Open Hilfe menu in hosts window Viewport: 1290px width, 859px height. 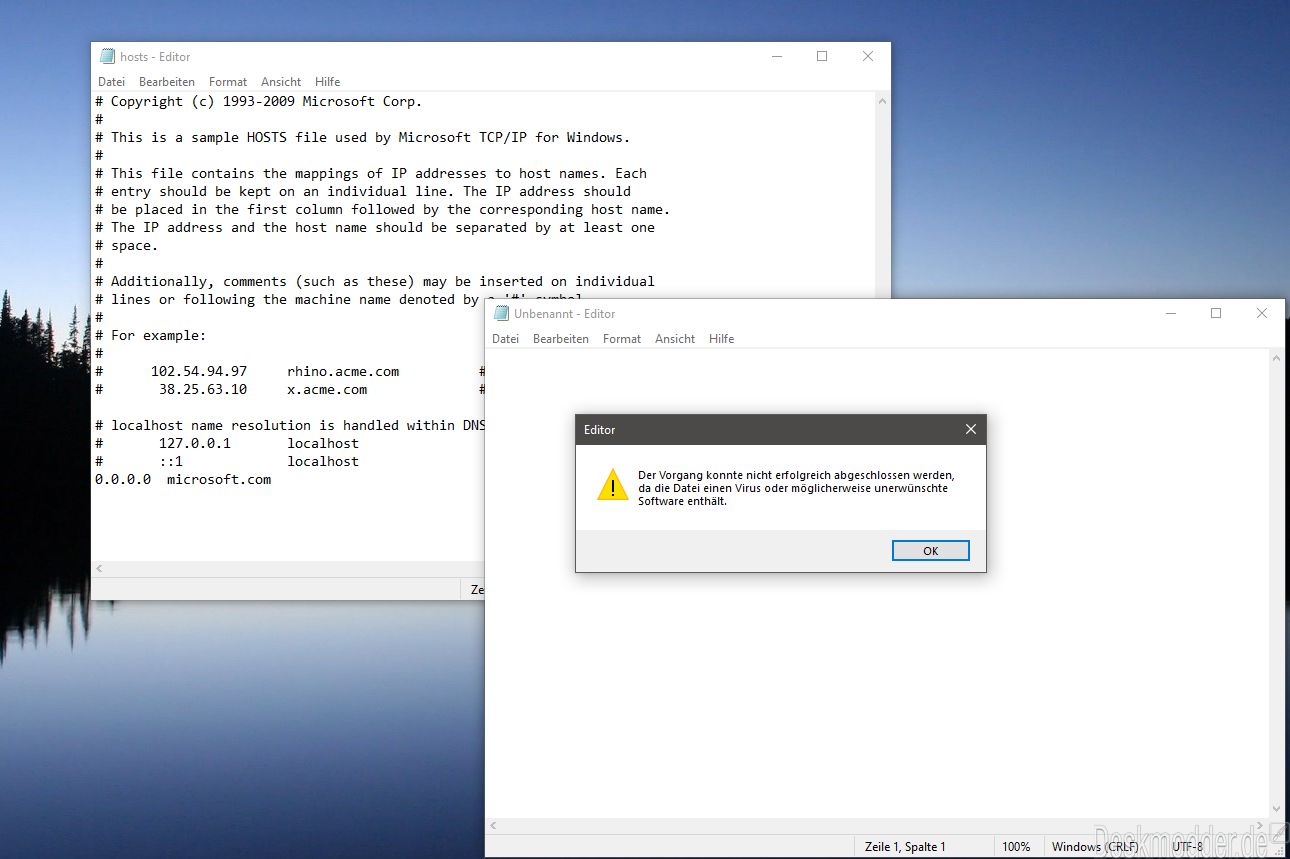[327, 82]
